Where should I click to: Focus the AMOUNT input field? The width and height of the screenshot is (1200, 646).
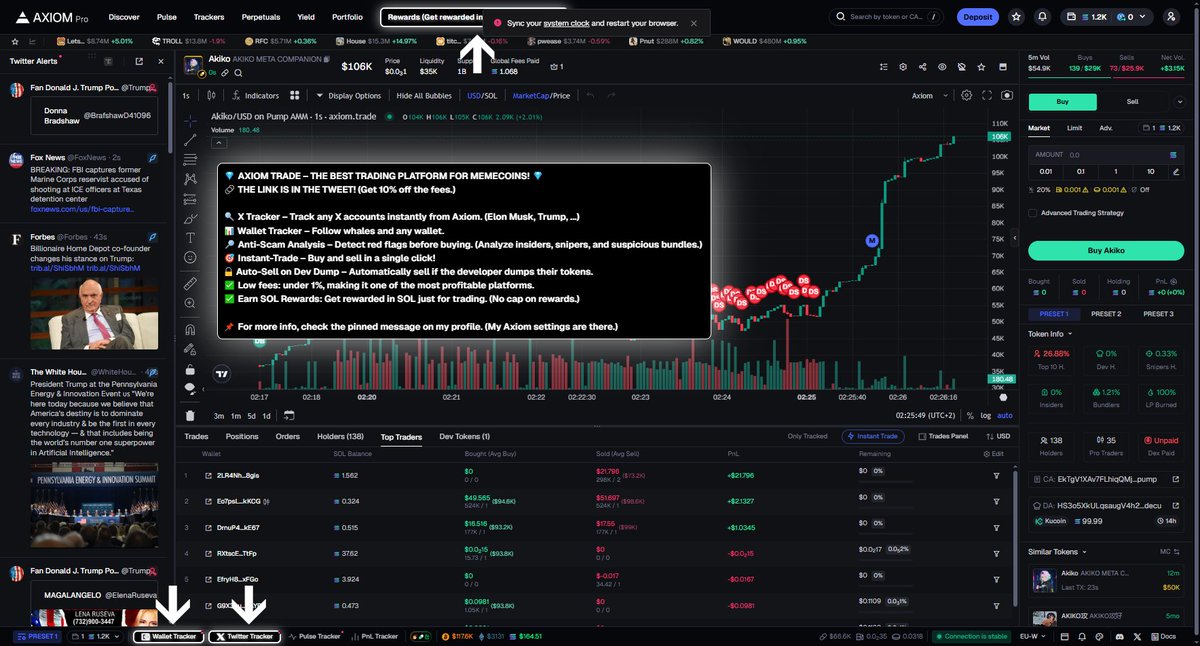[1105, 155]
